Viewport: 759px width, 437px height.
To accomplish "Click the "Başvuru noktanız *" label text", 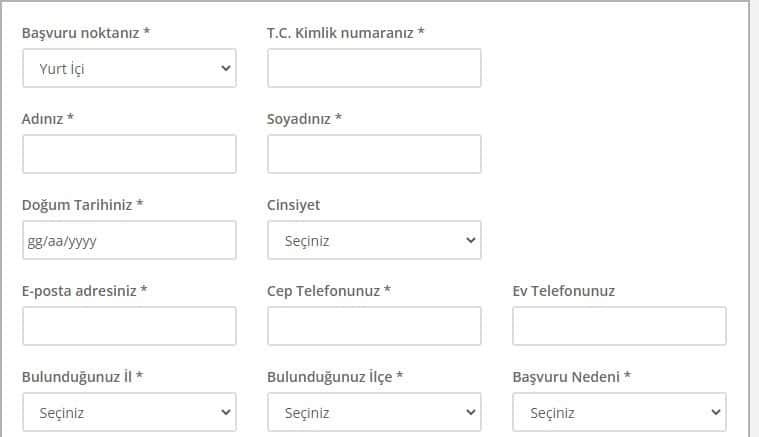I will pyautogui.click(x=86, y=33).
